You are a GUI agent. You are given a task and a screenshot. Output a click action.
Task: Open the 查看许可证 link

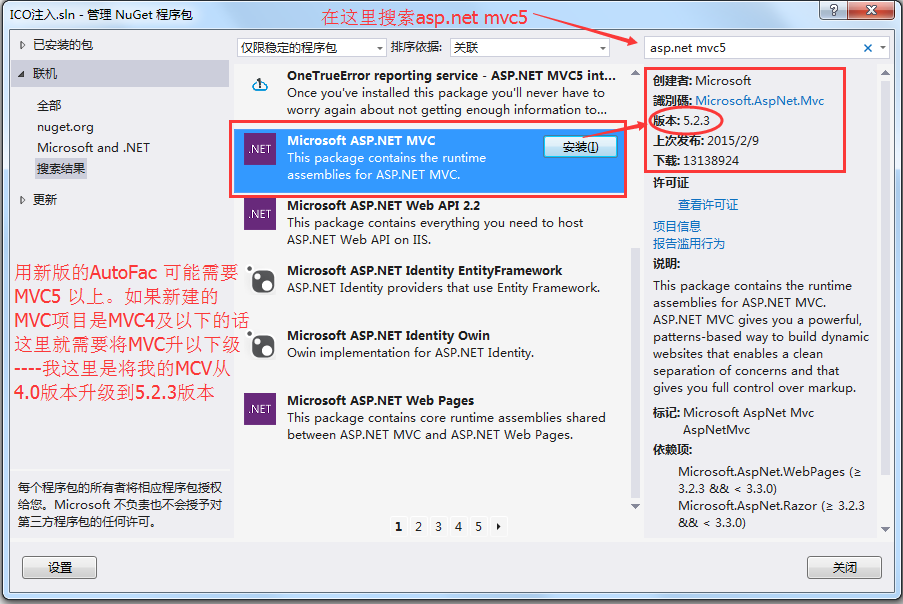708,204
